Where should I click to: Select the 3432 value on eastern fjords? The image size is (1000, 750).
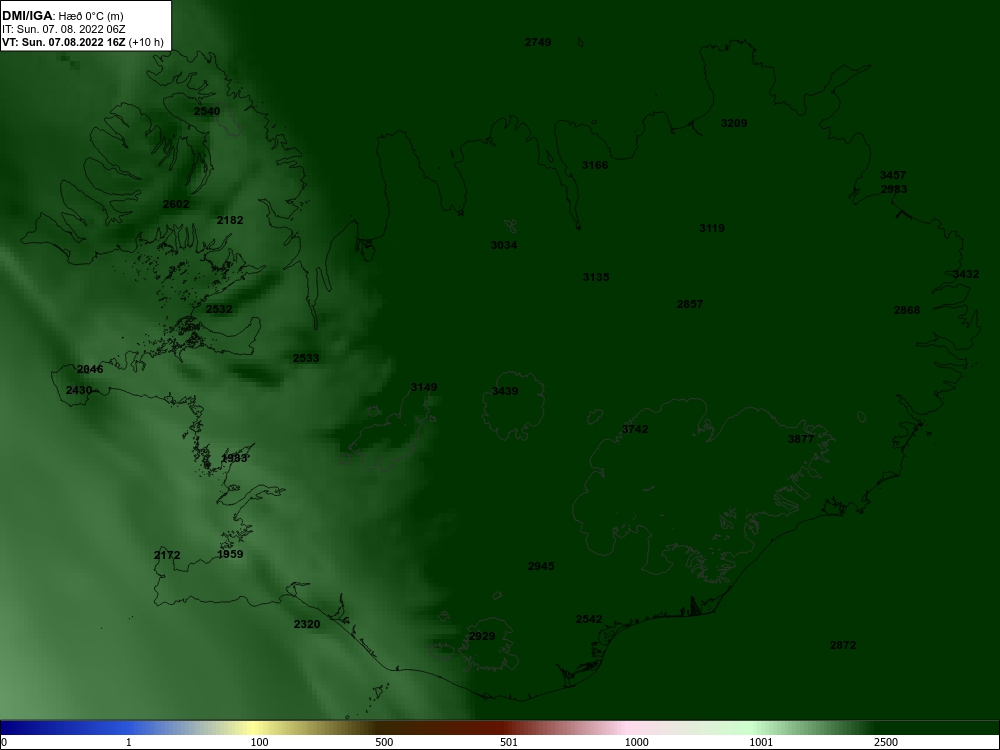(x=966, y=274)
